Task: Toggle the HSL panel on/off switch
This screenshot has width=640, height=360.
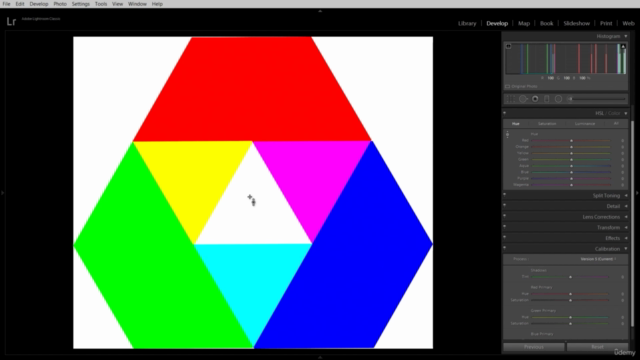Action: [x=505, y=113]
